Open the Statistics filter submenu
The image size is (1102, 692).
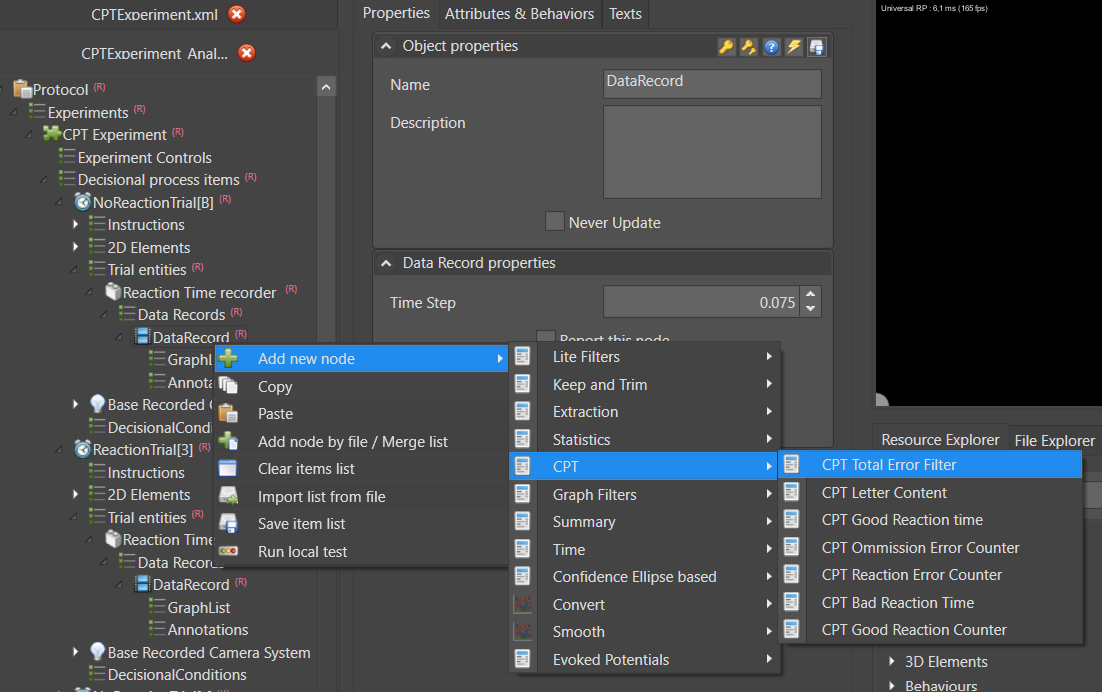click(x=581, y=440)
